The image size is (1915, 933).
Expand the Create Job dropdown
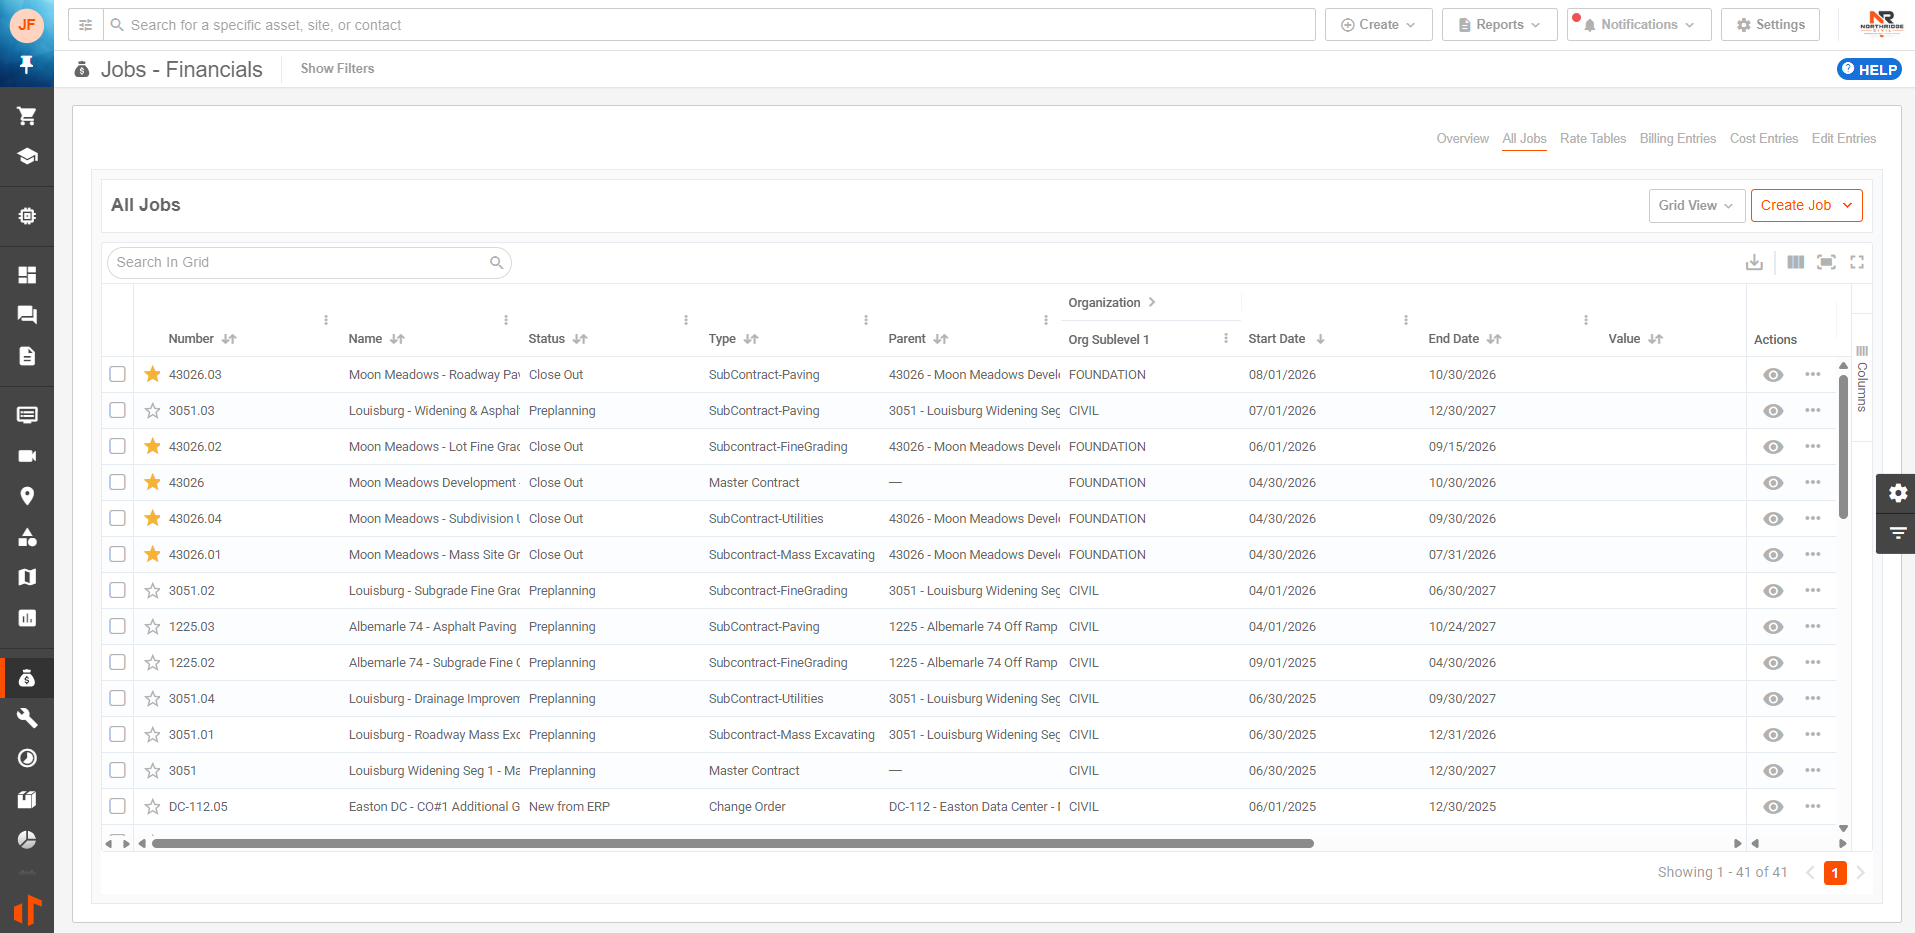pos(1806,206)
